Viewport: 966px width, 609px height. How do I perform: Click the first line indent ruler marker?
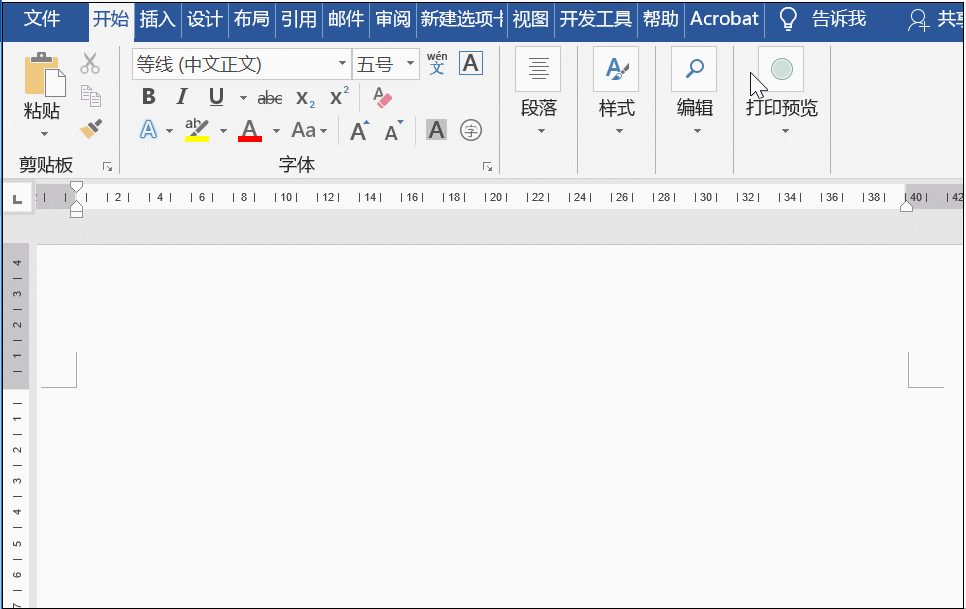click(76, 187)
